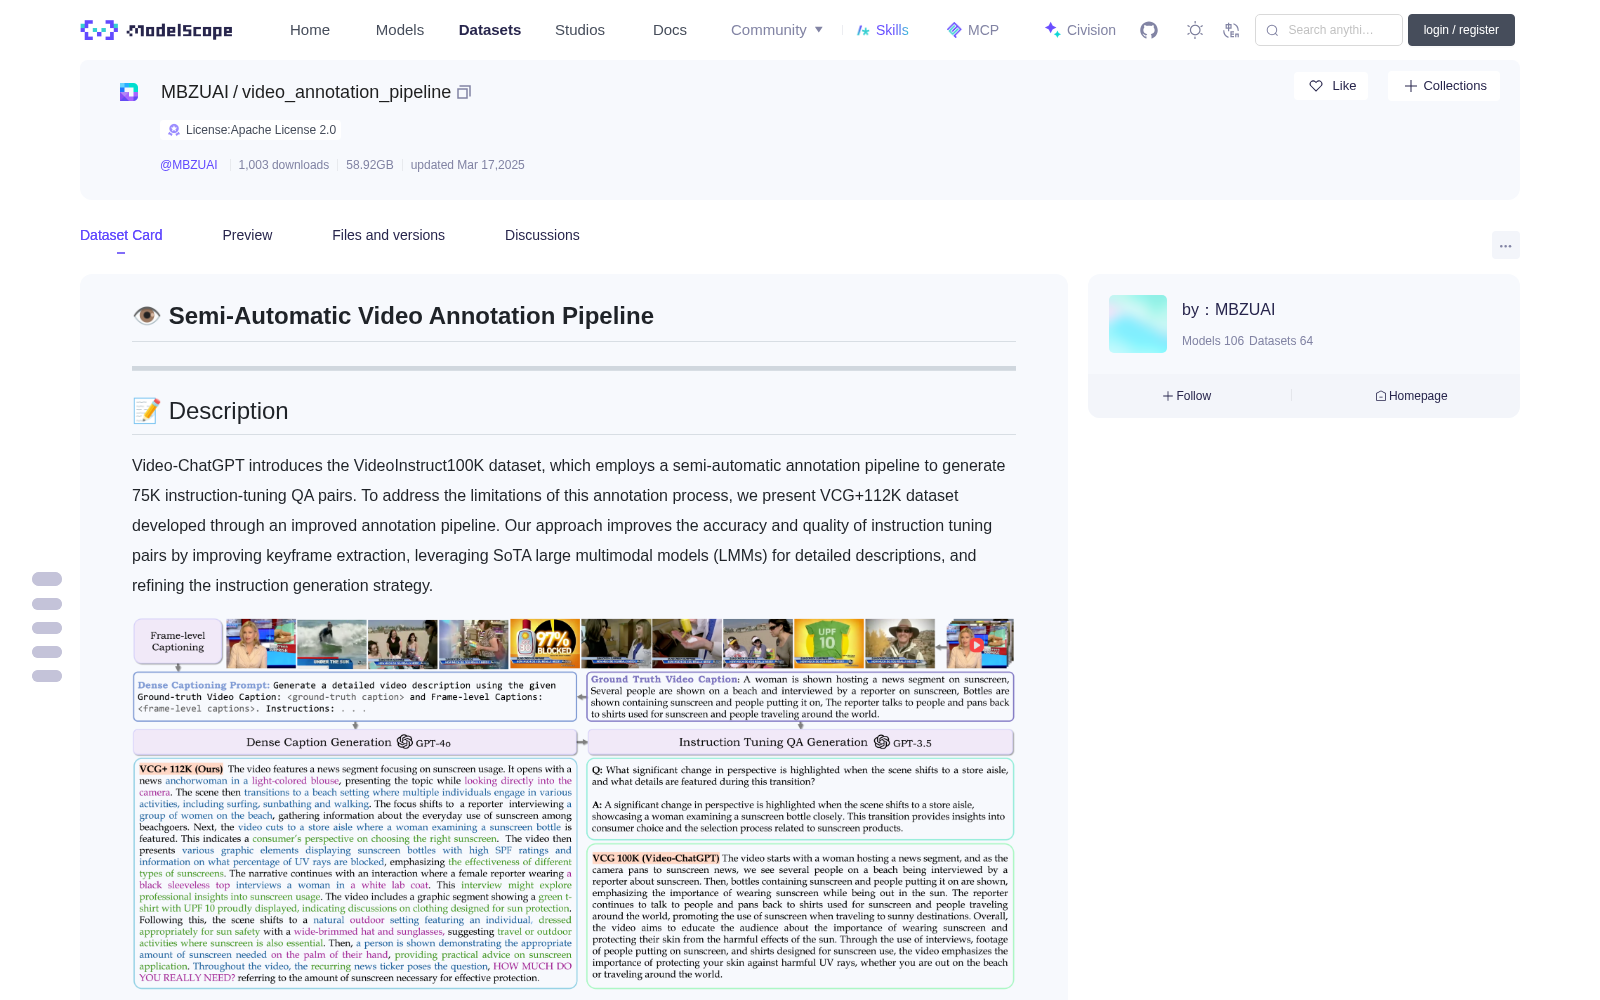Click the Civision nav link text

[1091, 30]
